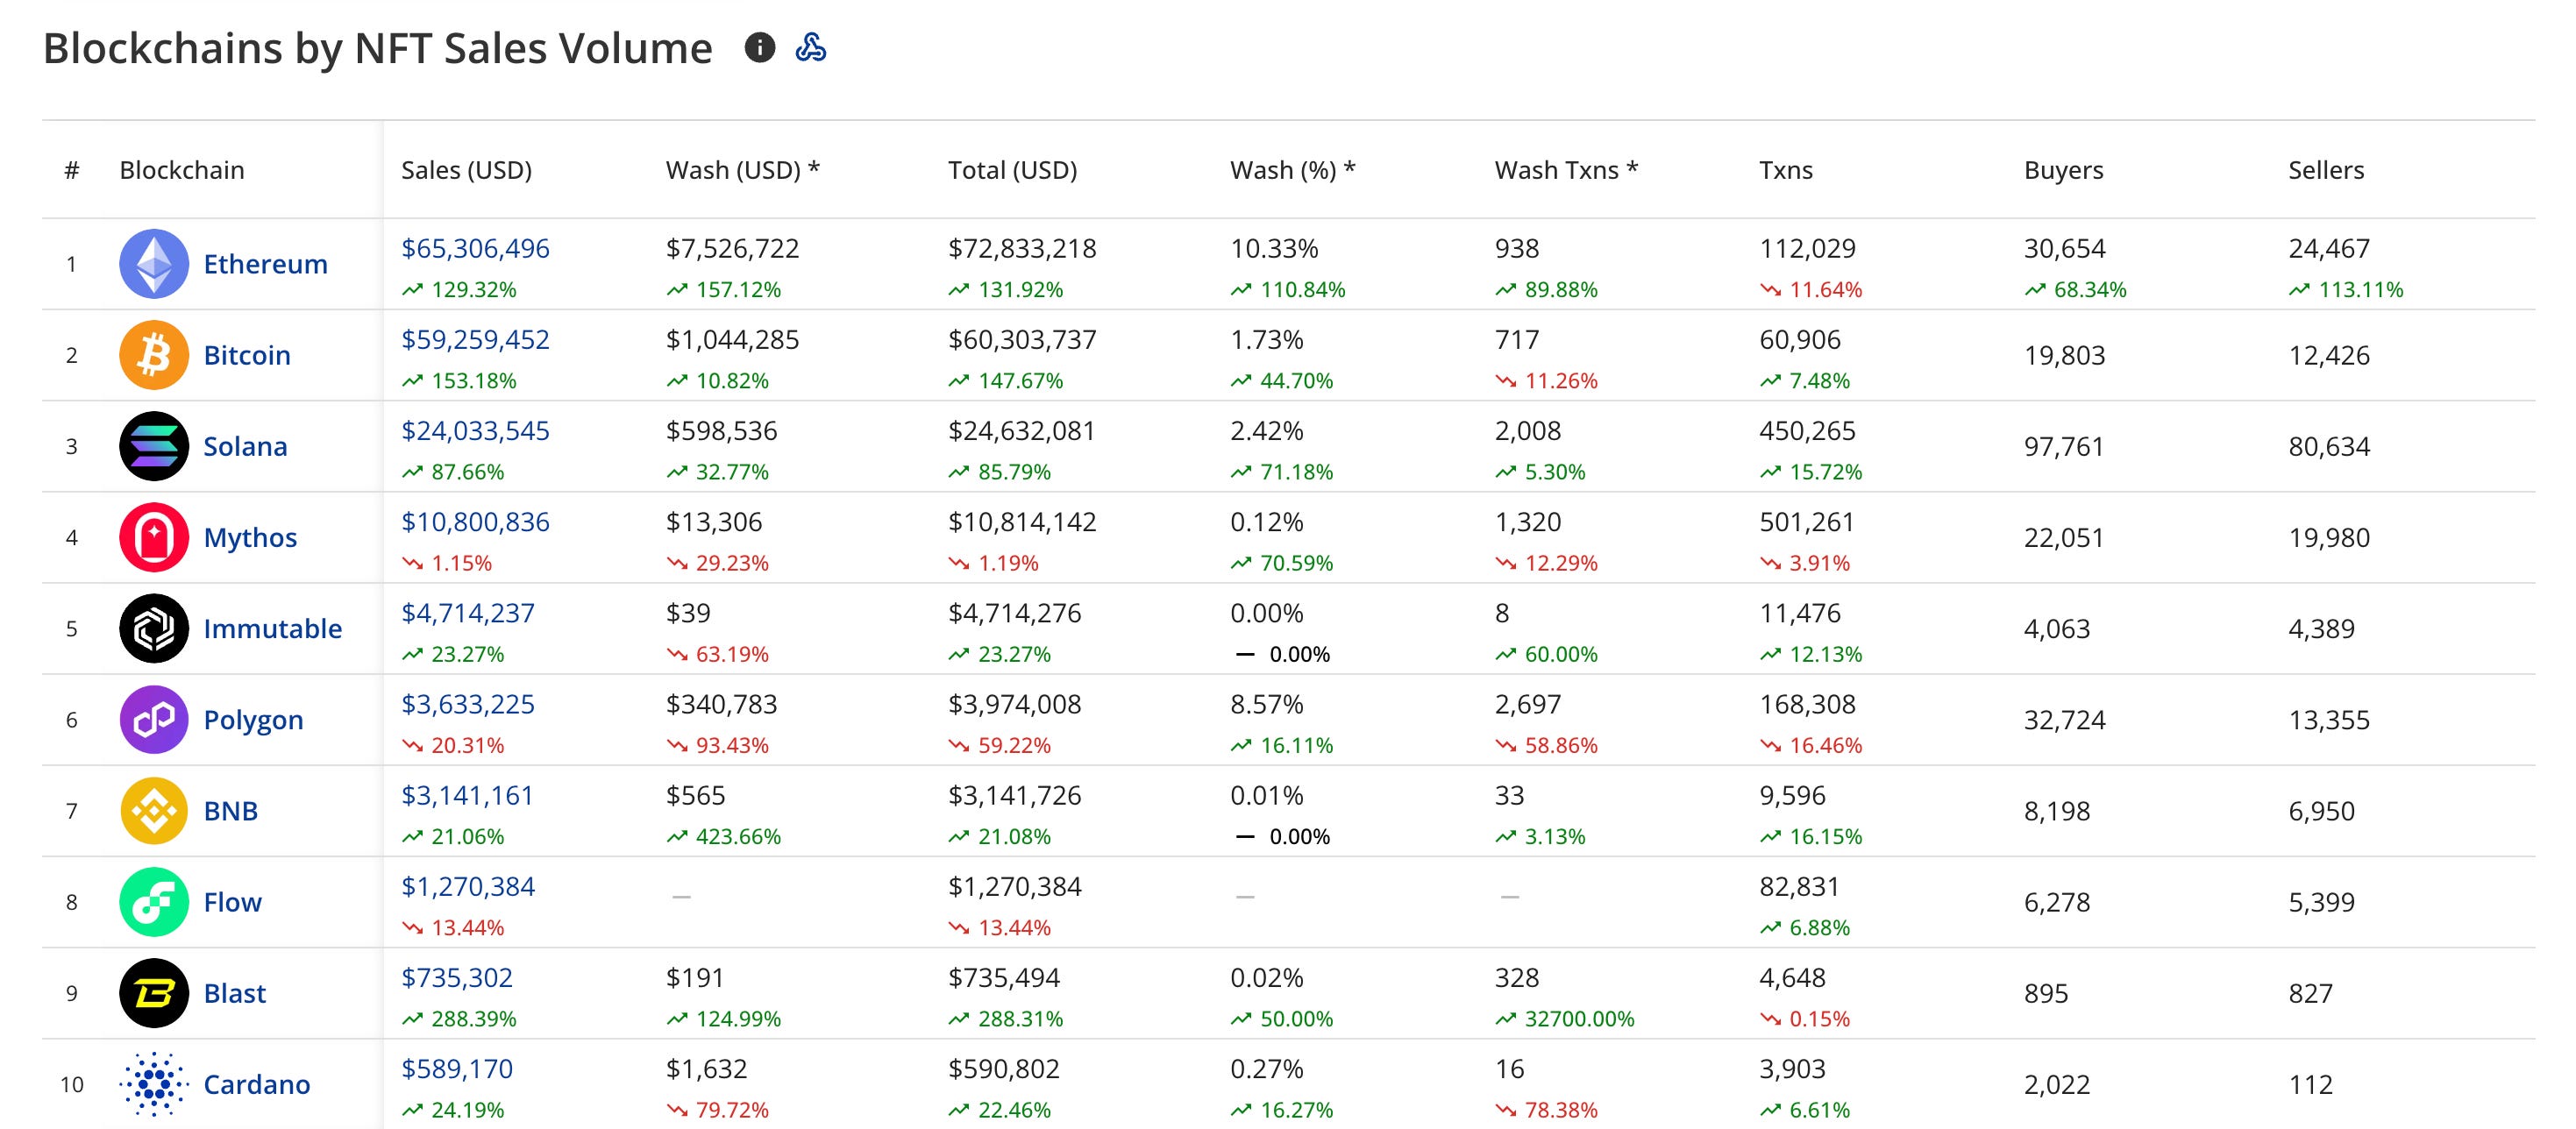Click the green Flow logo icon

point(154,902)
